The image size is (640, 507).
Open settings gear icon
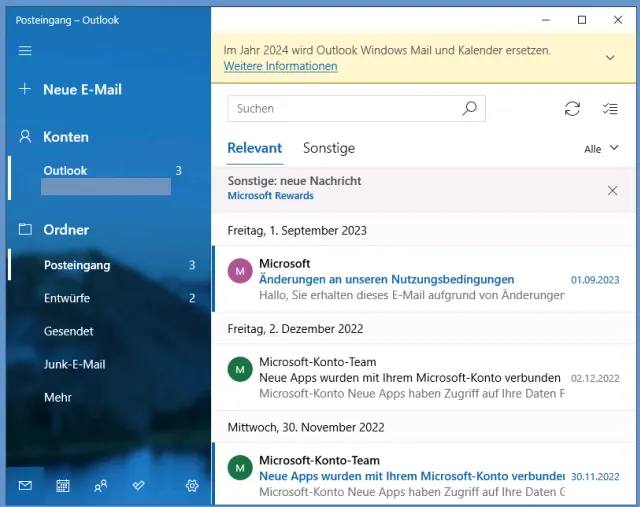coord(192,486)
